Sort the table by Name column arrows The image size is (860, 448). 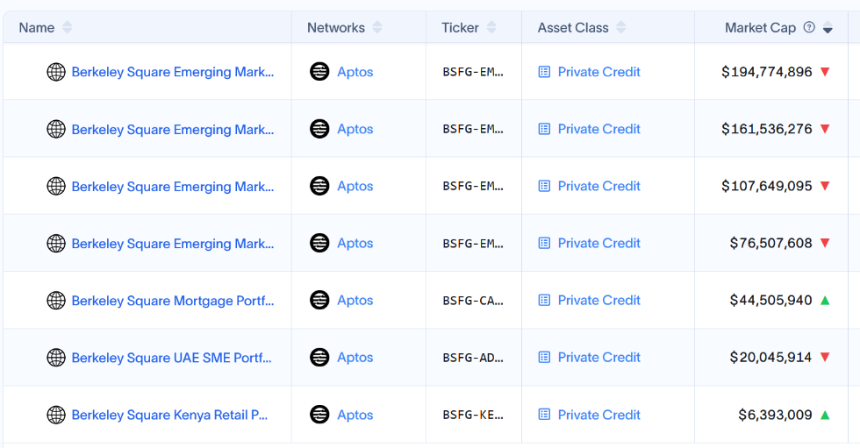[x=67, y=28]
